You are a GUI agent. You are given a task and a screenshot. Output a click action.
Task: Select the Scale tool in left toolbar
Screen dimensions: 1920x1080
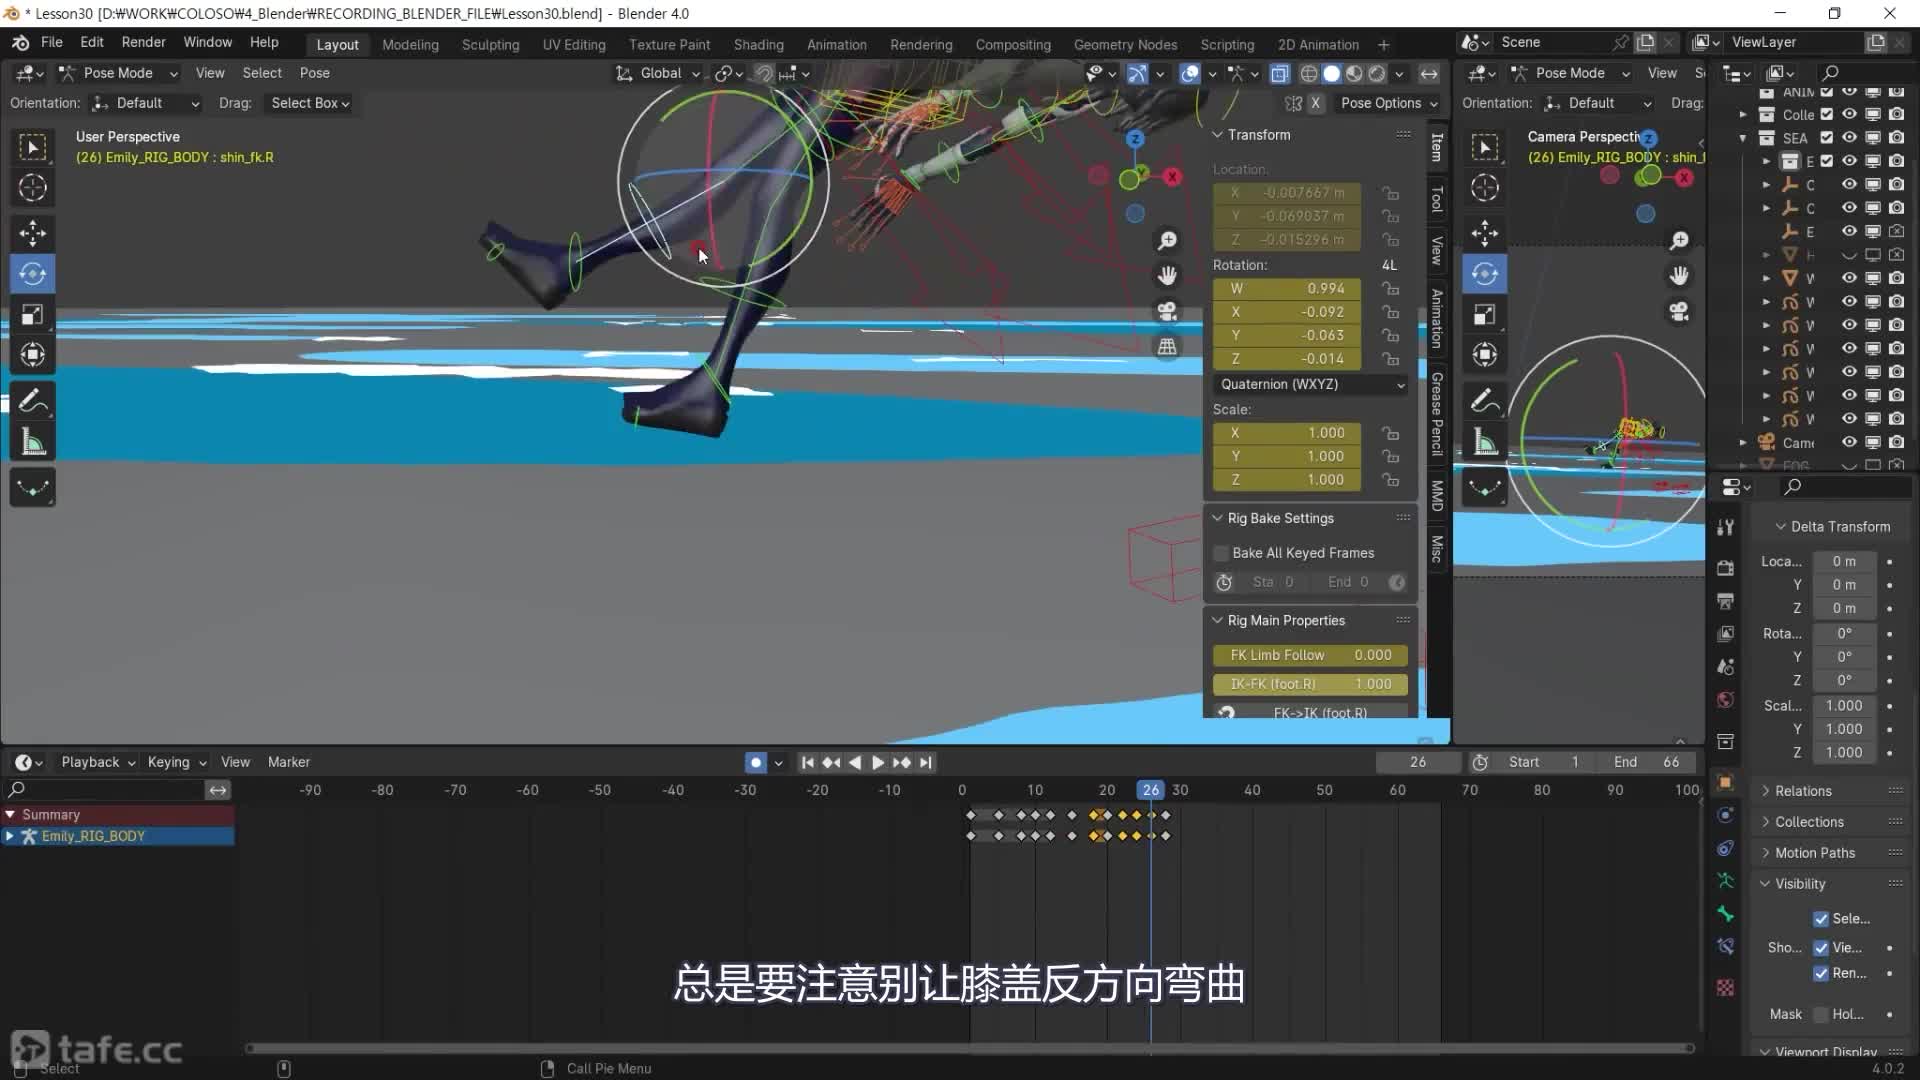pos(32,314)
